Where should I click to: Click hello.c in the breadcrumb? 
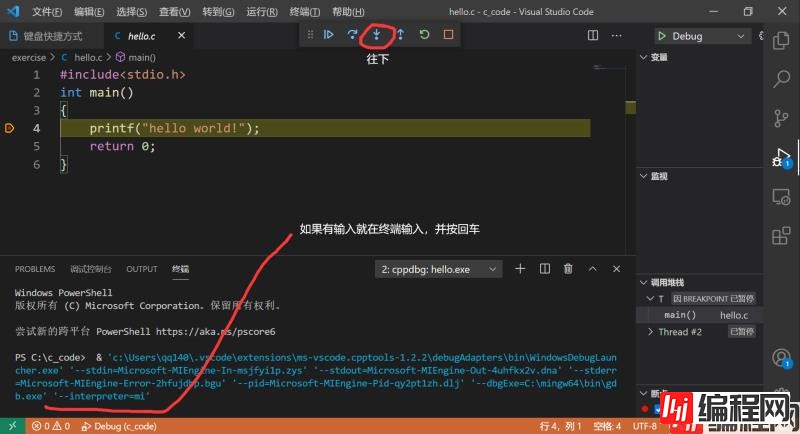[x=88, y=58]
